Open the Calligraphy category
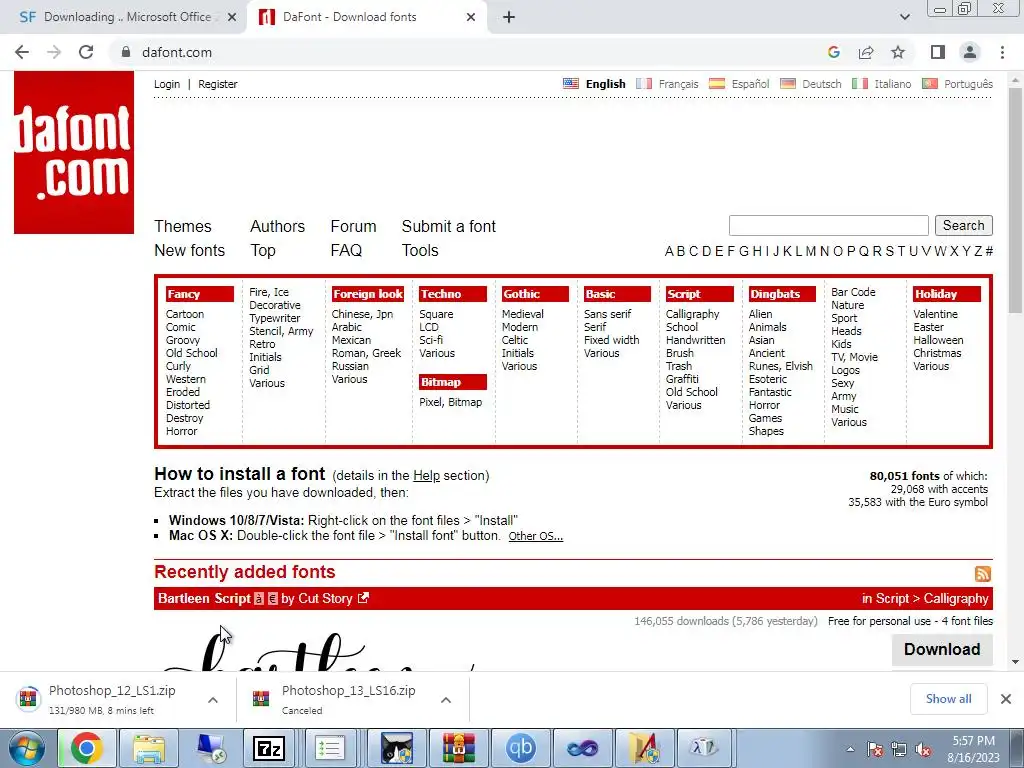This screenshot has width=1024, height=768. [692, 314]
